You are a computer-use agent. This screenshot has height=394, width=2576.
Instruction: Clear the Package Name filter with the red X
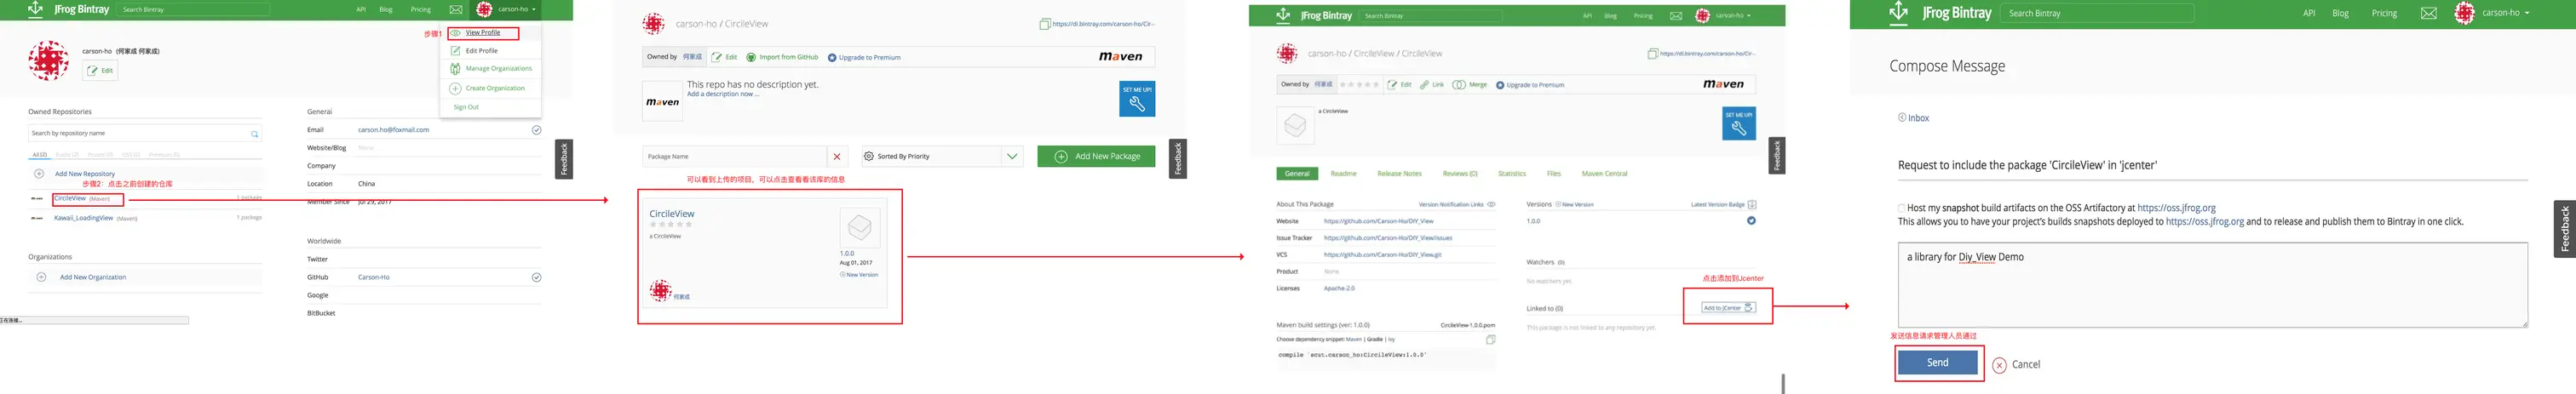pyautogui.click(x=837, y=156)
